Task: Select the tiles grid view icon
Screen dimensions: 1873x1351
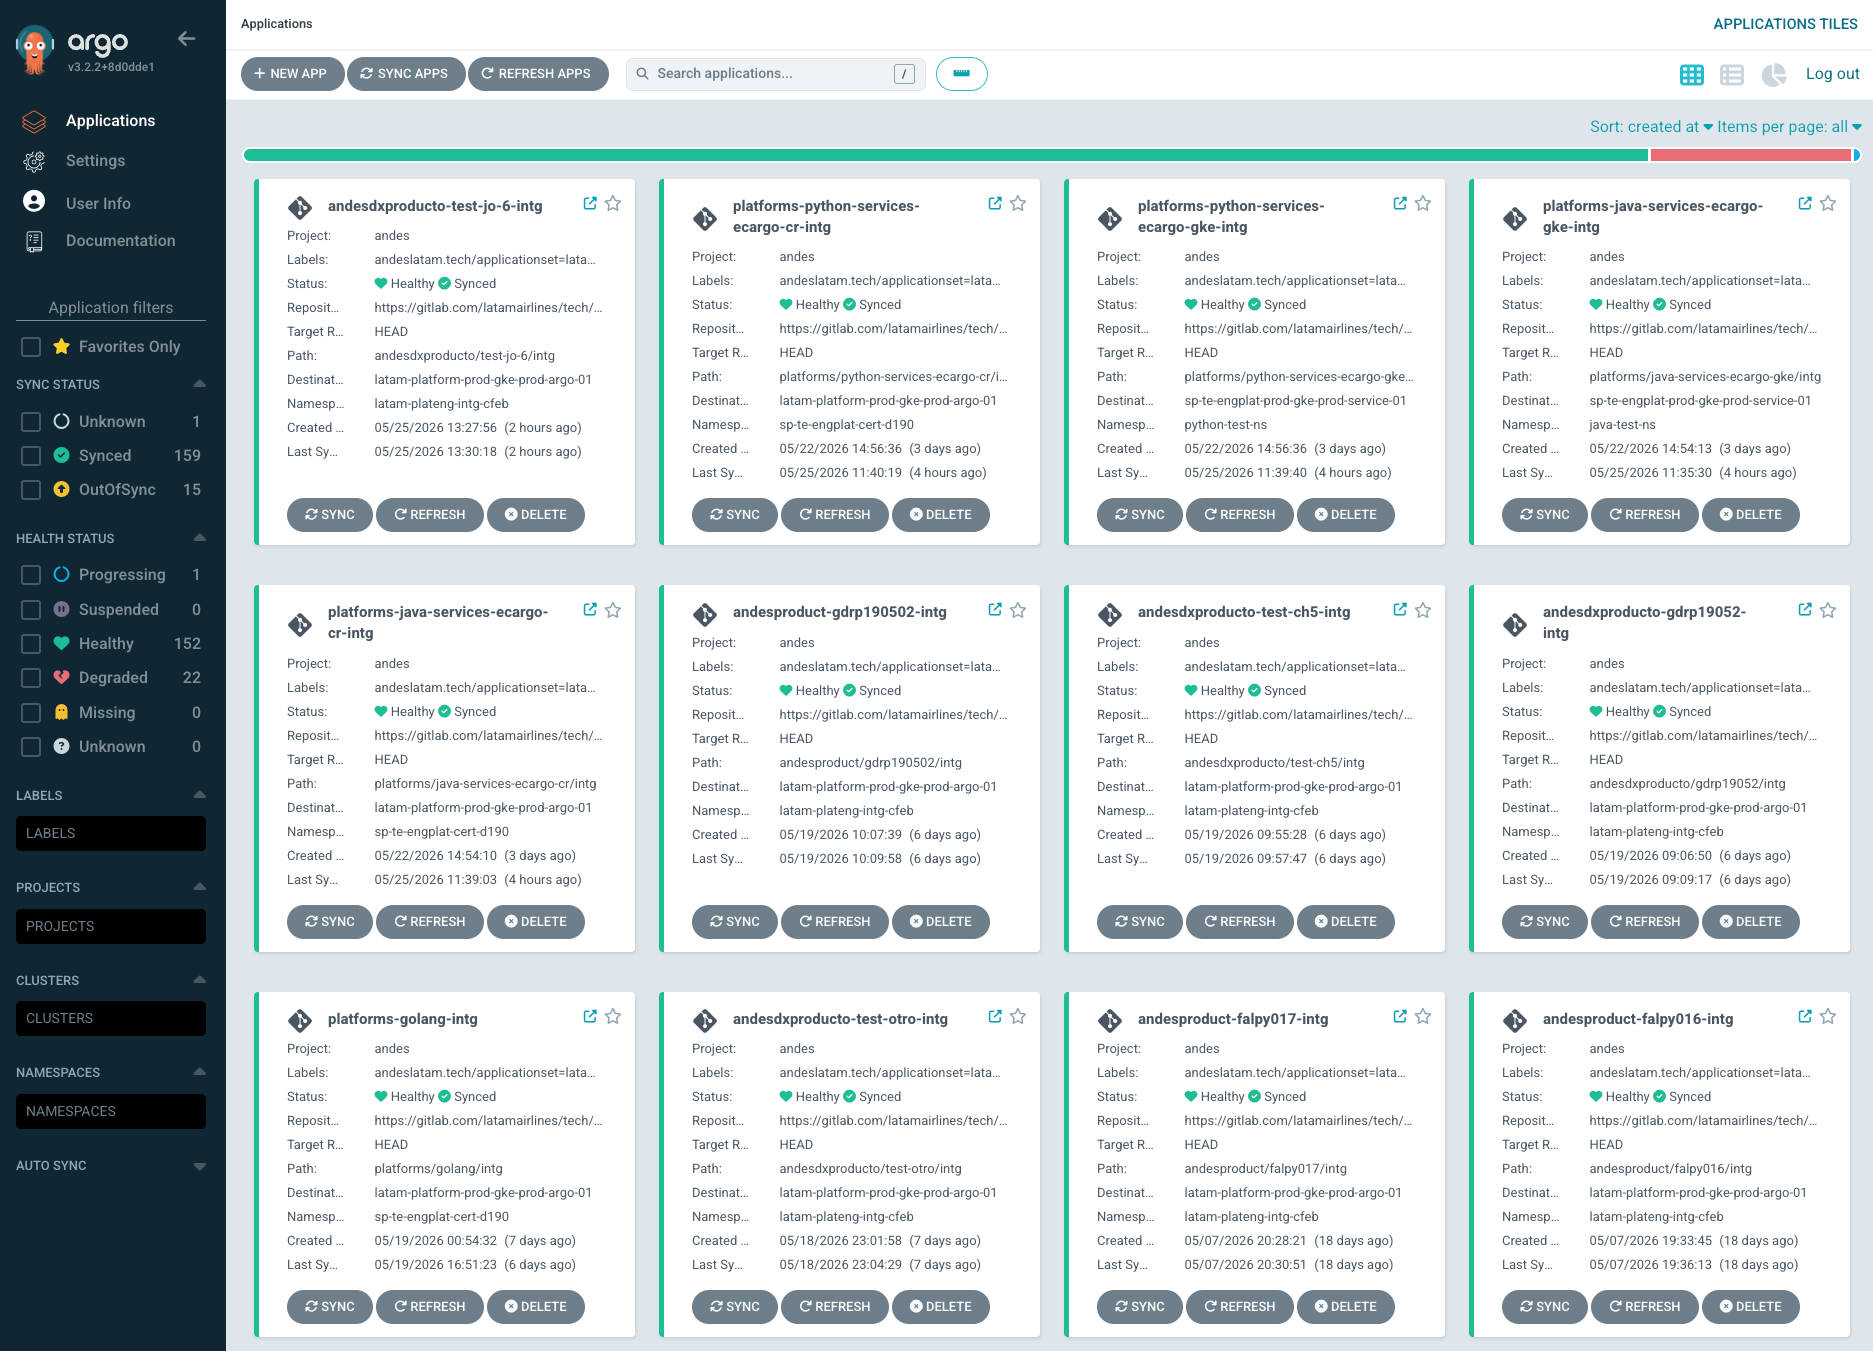Action: (x=1692, y=74)
